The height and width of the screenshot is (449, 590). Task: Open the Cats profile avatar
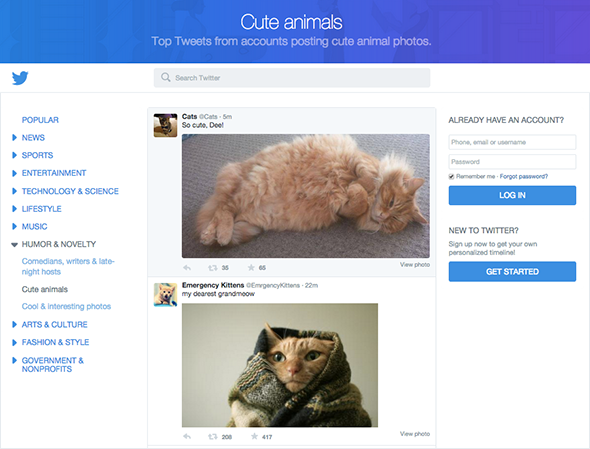(x=165, y=125)
